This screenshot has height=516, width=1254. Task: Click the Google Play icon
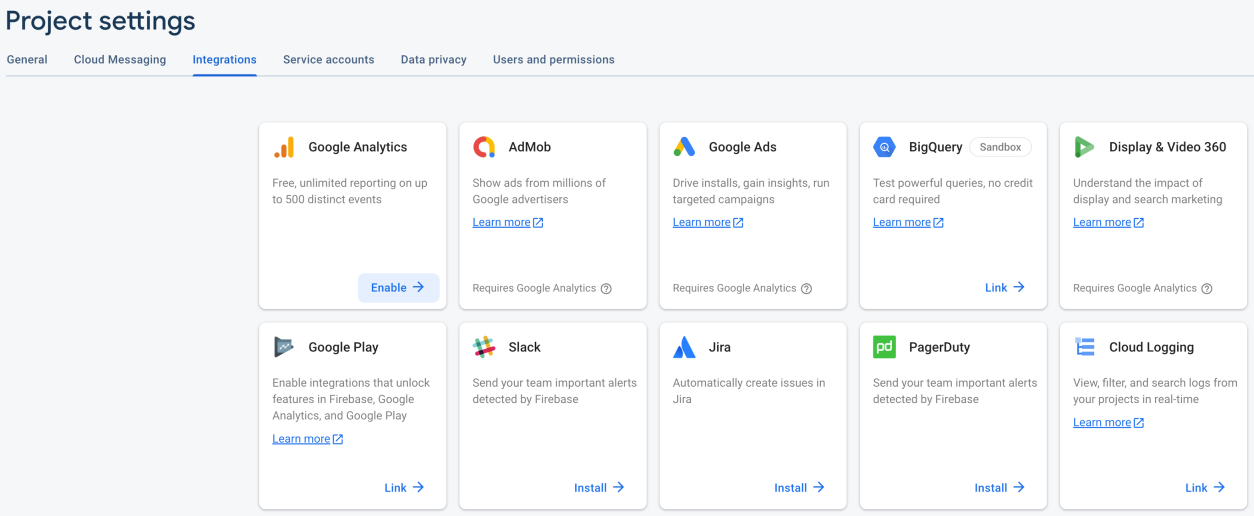point(284,347)
